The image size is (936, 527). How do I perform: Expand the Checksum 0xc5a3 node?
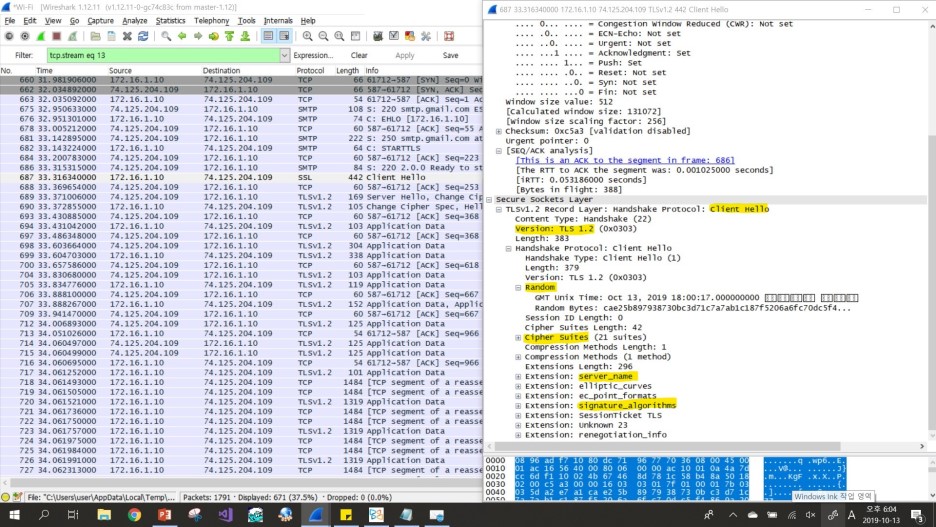(x=498, y=131)
